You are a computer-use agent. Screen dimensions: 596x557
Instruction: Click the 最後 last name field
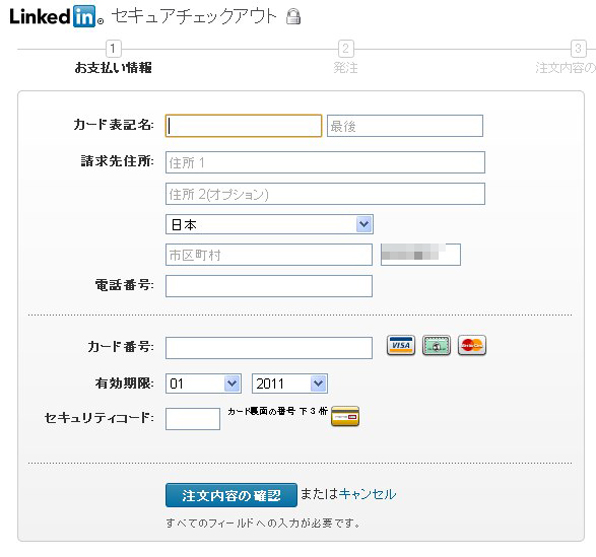point(405,126)
